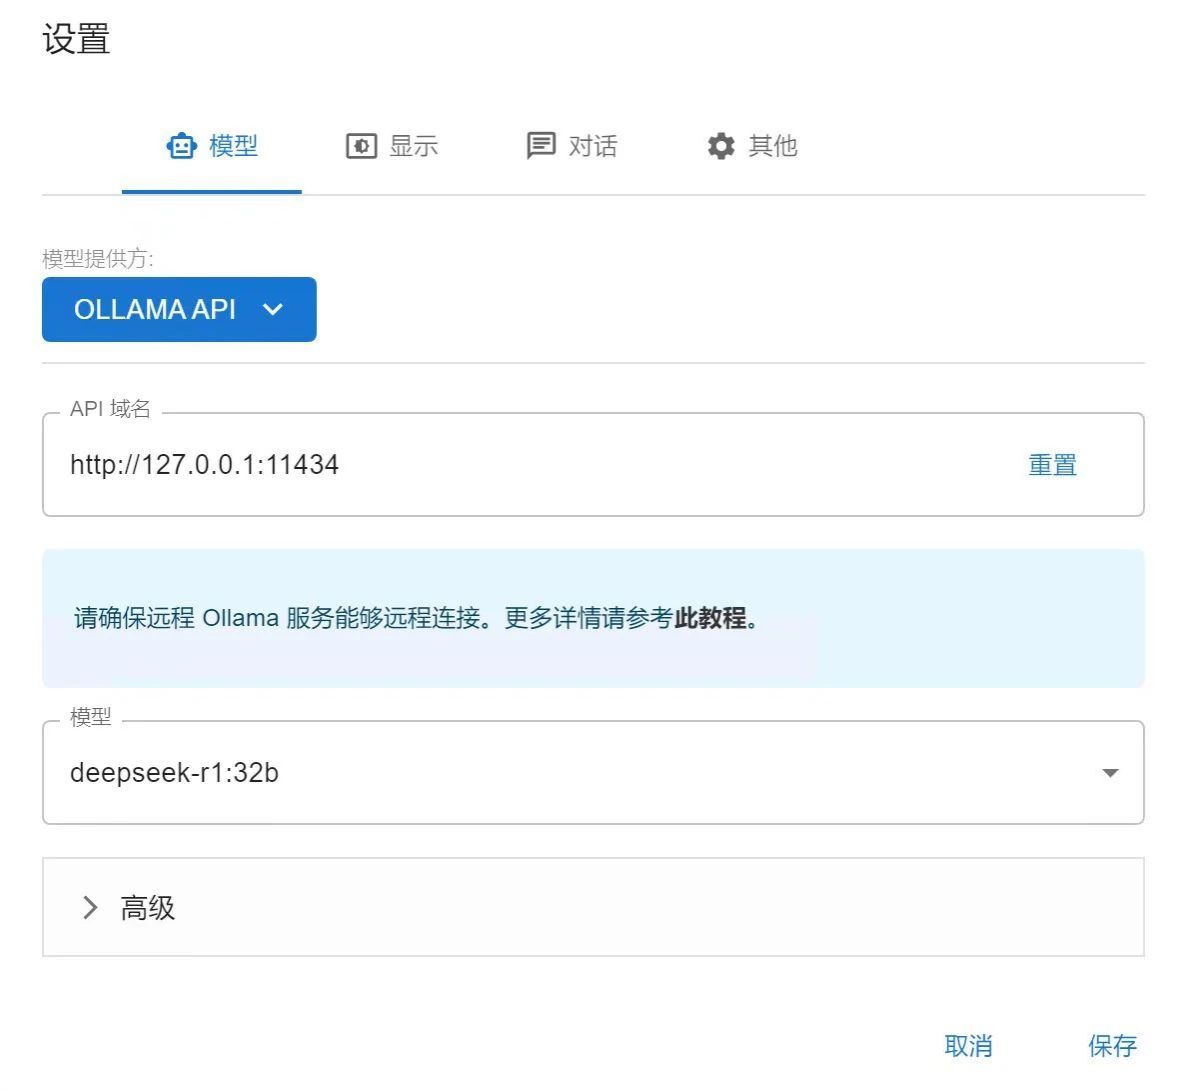Viewport: 1186px width, 1091px height.
Task: Click the display icon beside 显示
Action: [361, 146]
